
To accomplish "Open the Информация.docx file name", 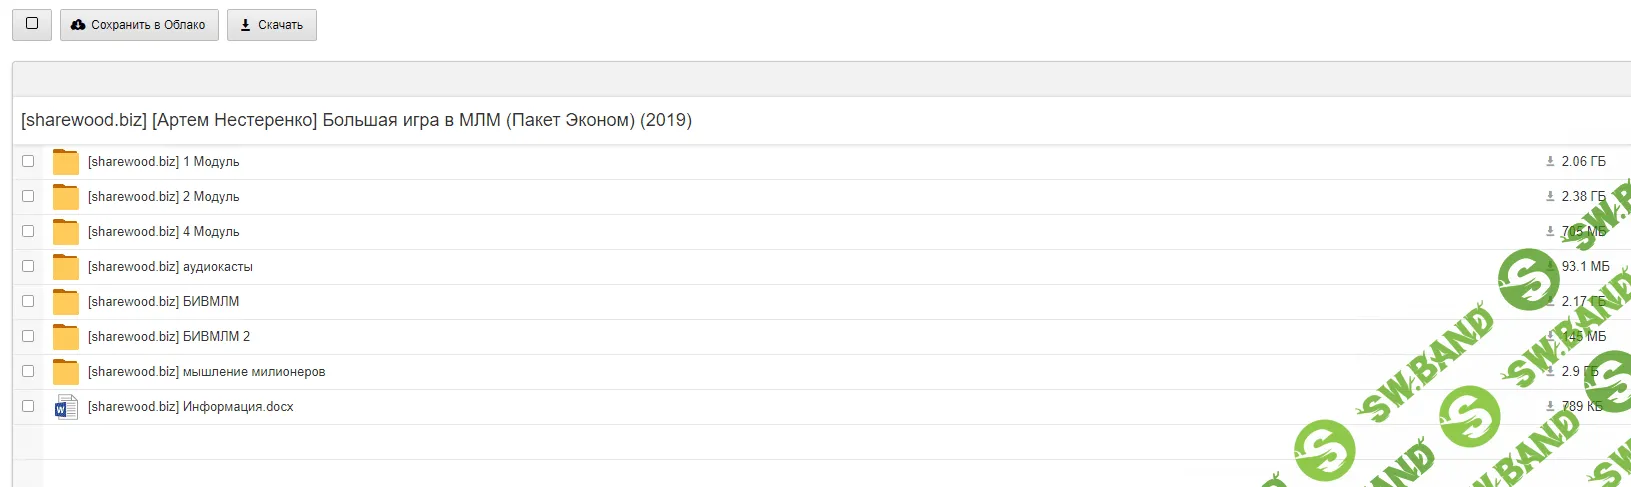I will coord(190,407).
